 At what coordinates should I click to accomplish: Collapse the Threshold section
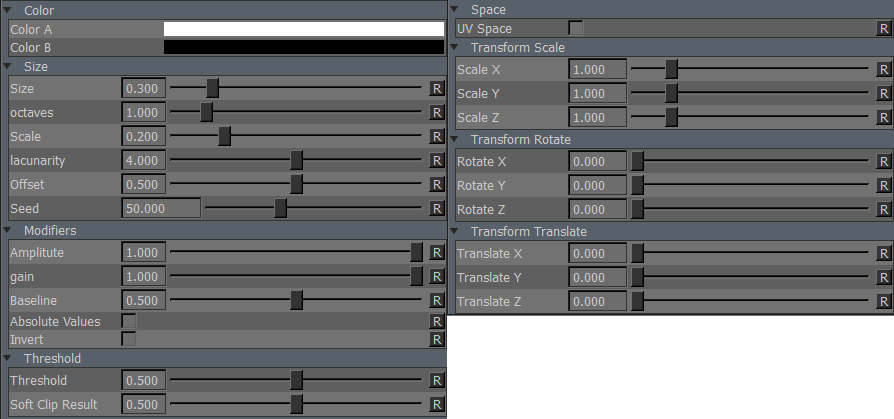tap(7, 357)
